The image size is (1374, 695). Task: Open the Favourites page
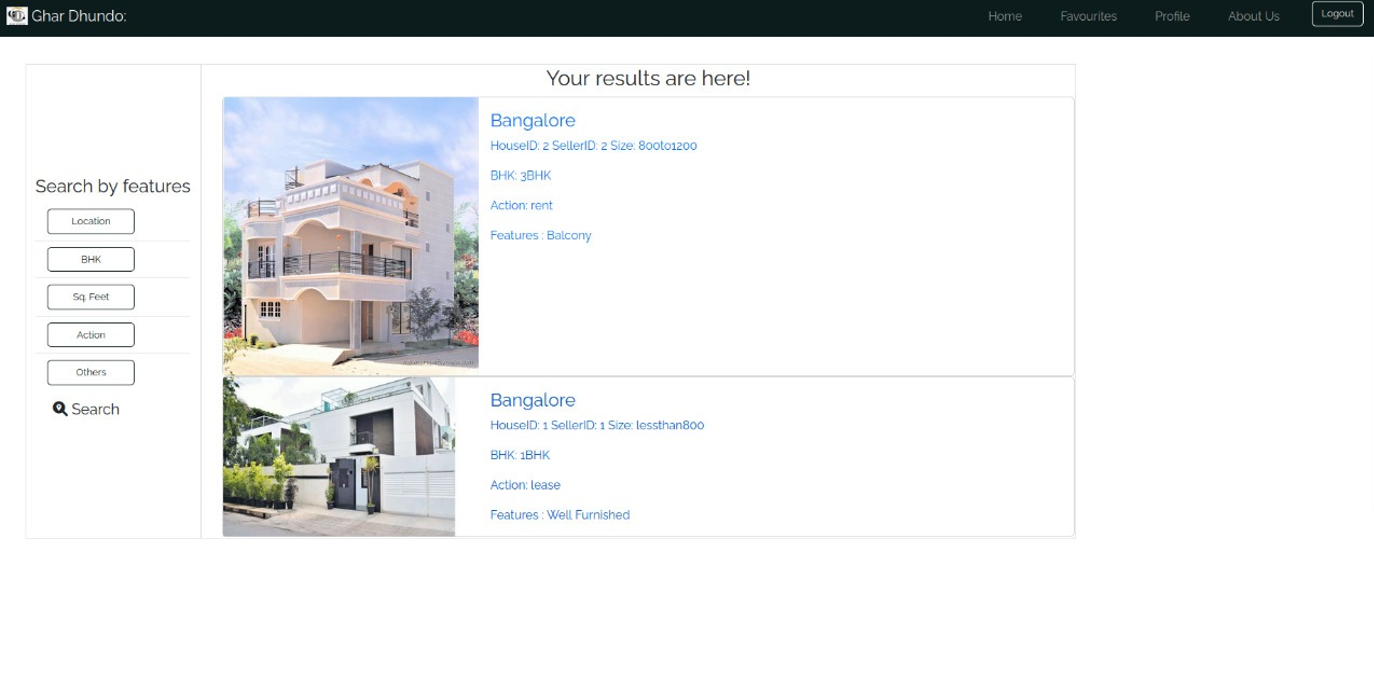(1088, 16)
